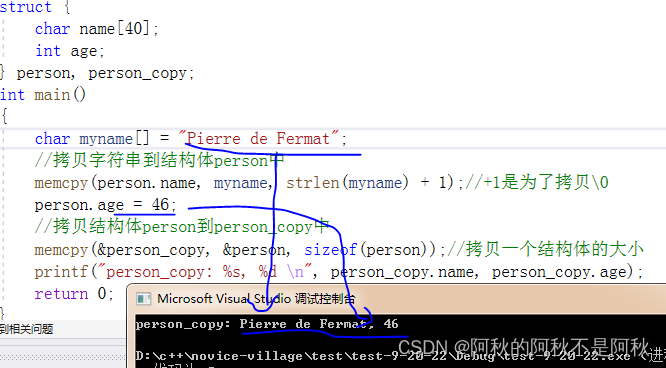The width and height of the screenshot is (666, 368).
Task: Click the comment '拷贝字符串到结构体person中'
Action: 169,160
